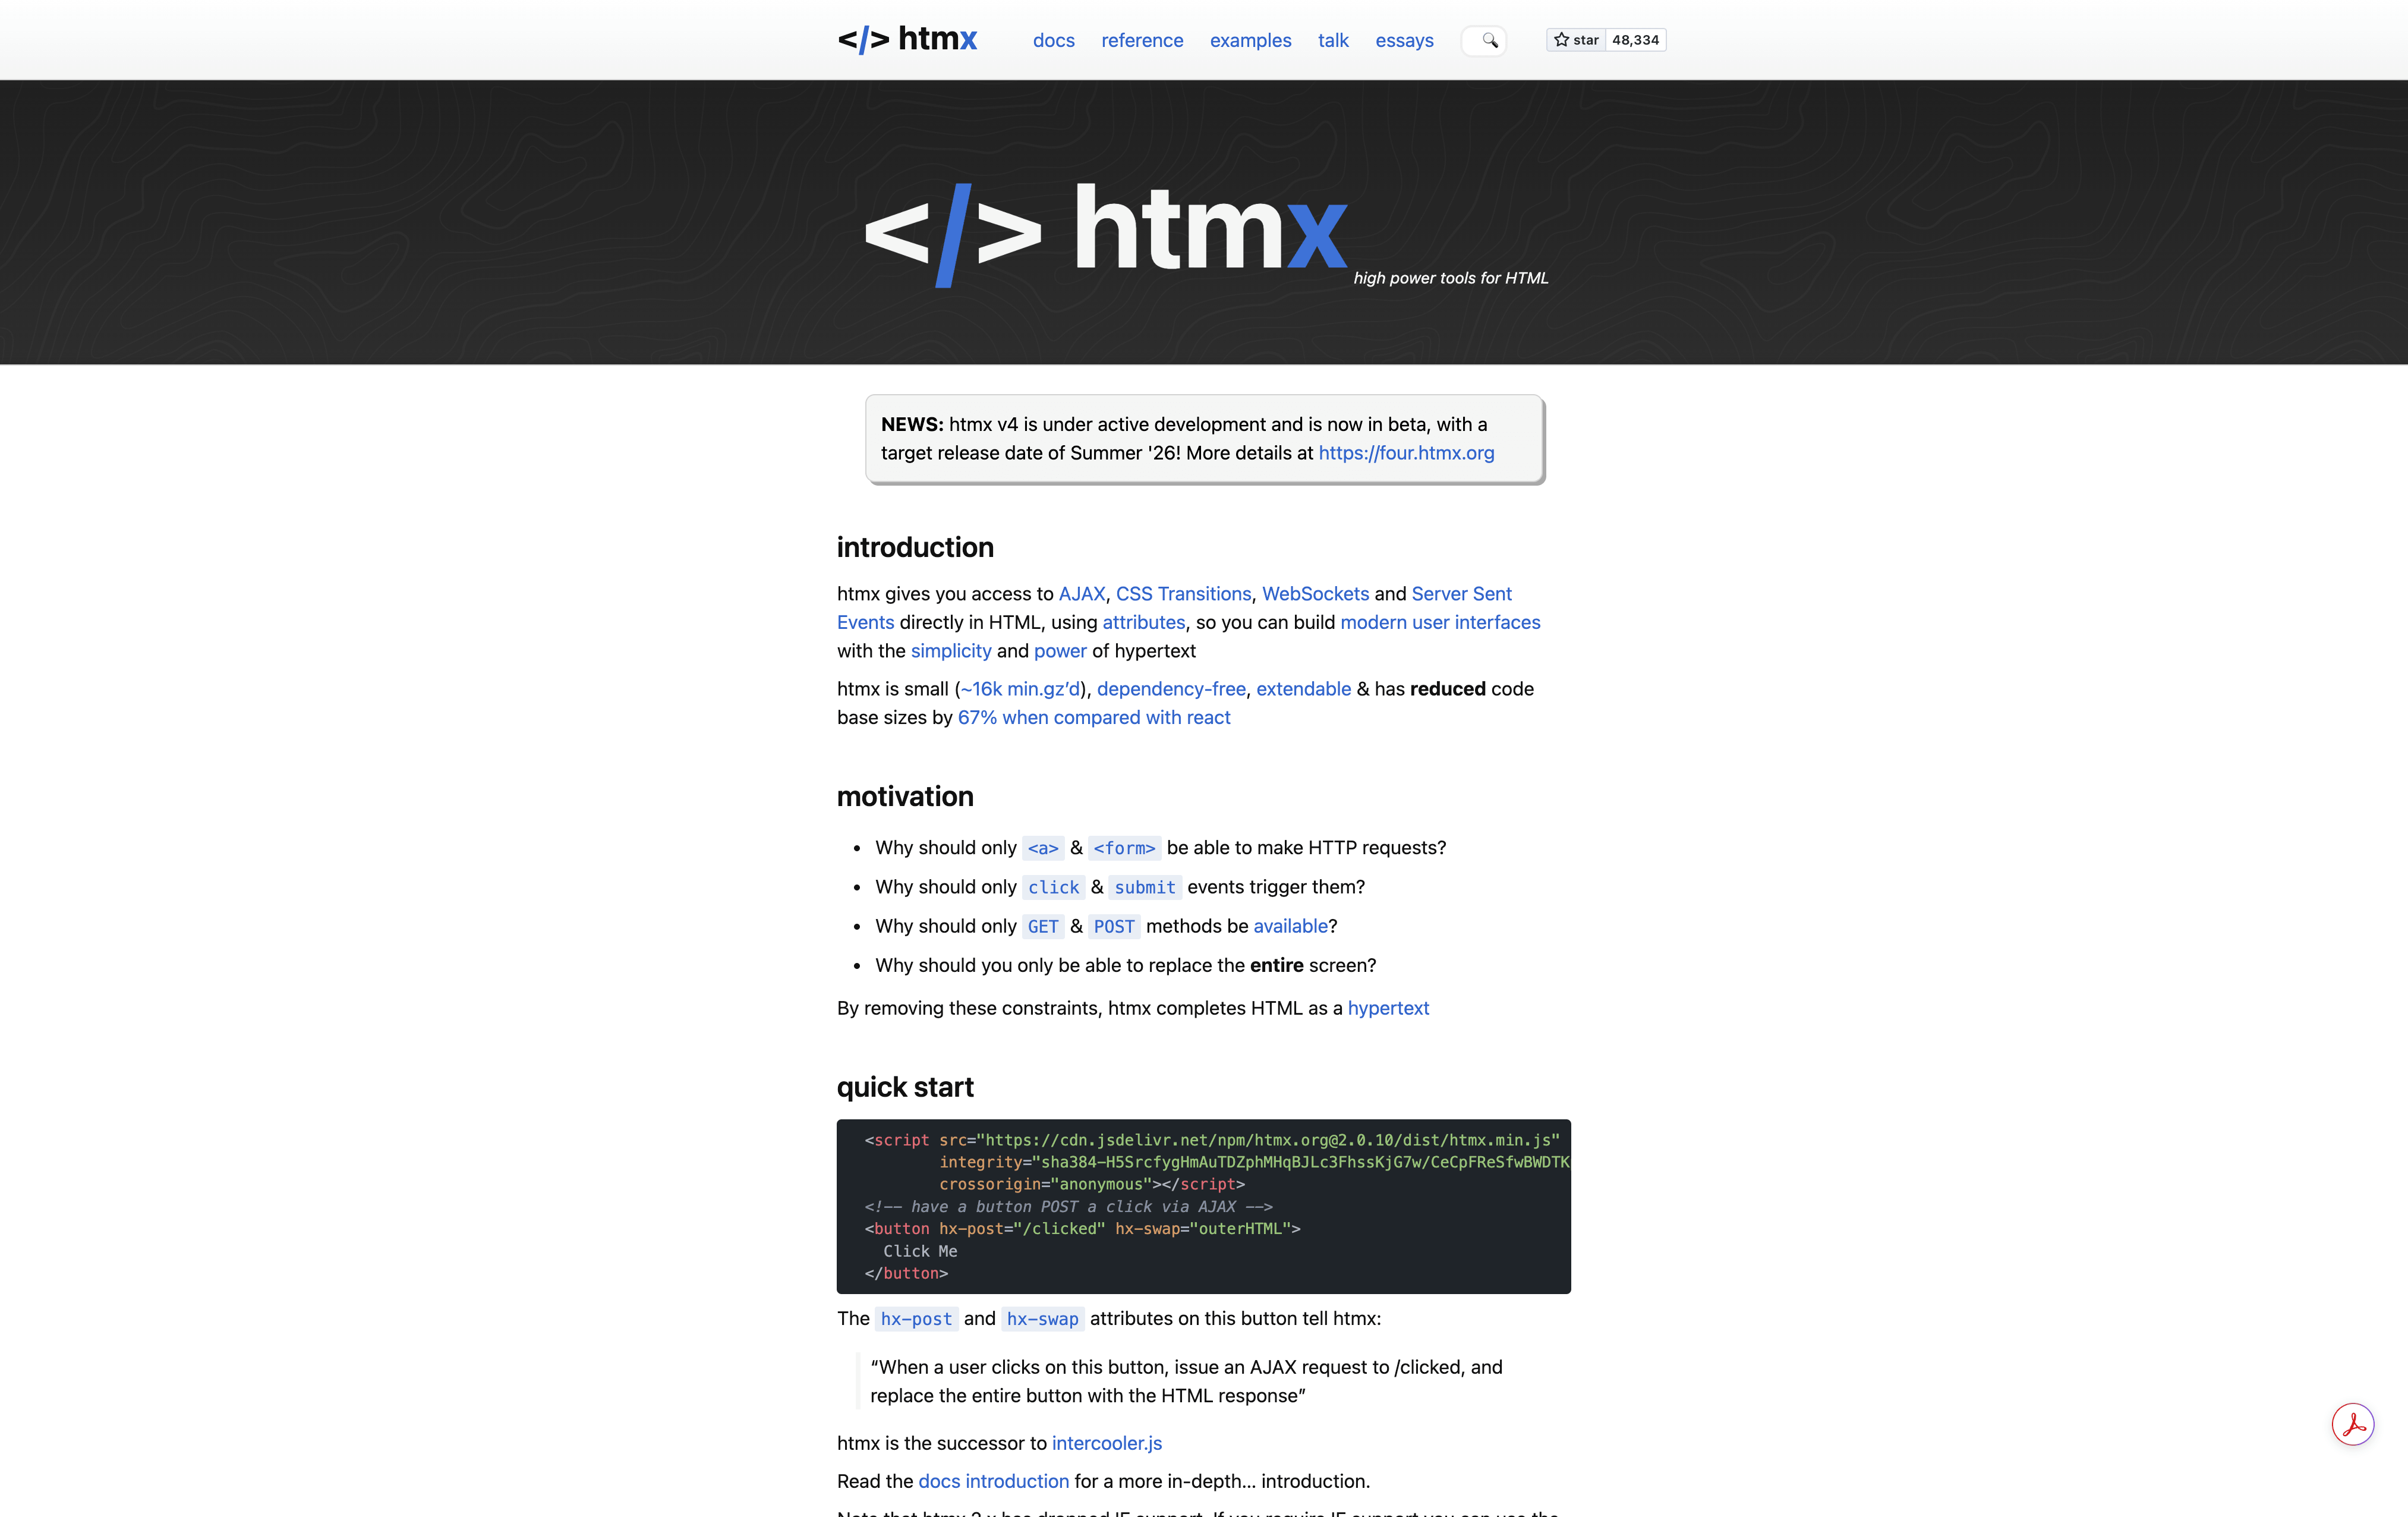The height and width of the screenshot is (1517, 2408).
Task: Open the intercooler.js link
Action: [x=1106, y=1443]
